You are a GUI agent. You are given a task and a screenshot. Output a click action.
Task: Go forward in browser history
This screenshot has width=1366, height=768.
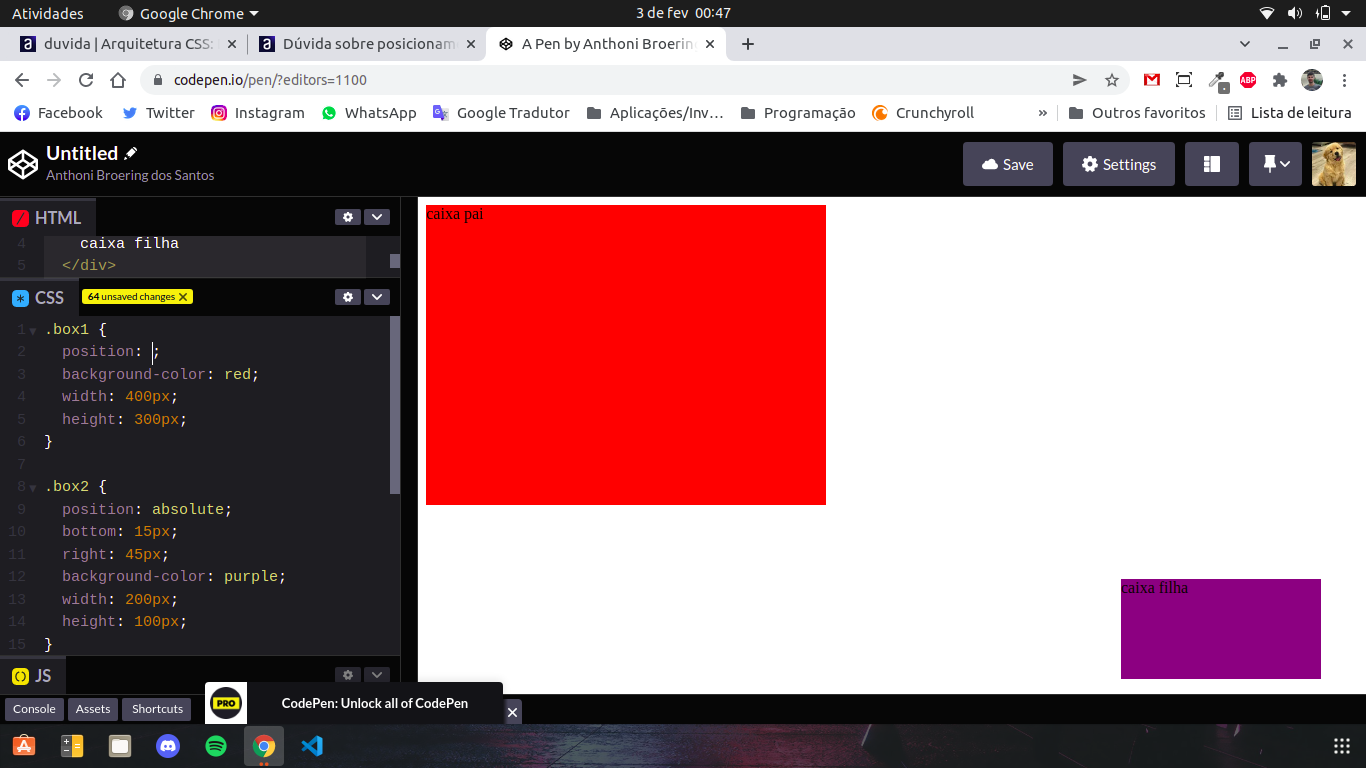click(x=54, y=80)
